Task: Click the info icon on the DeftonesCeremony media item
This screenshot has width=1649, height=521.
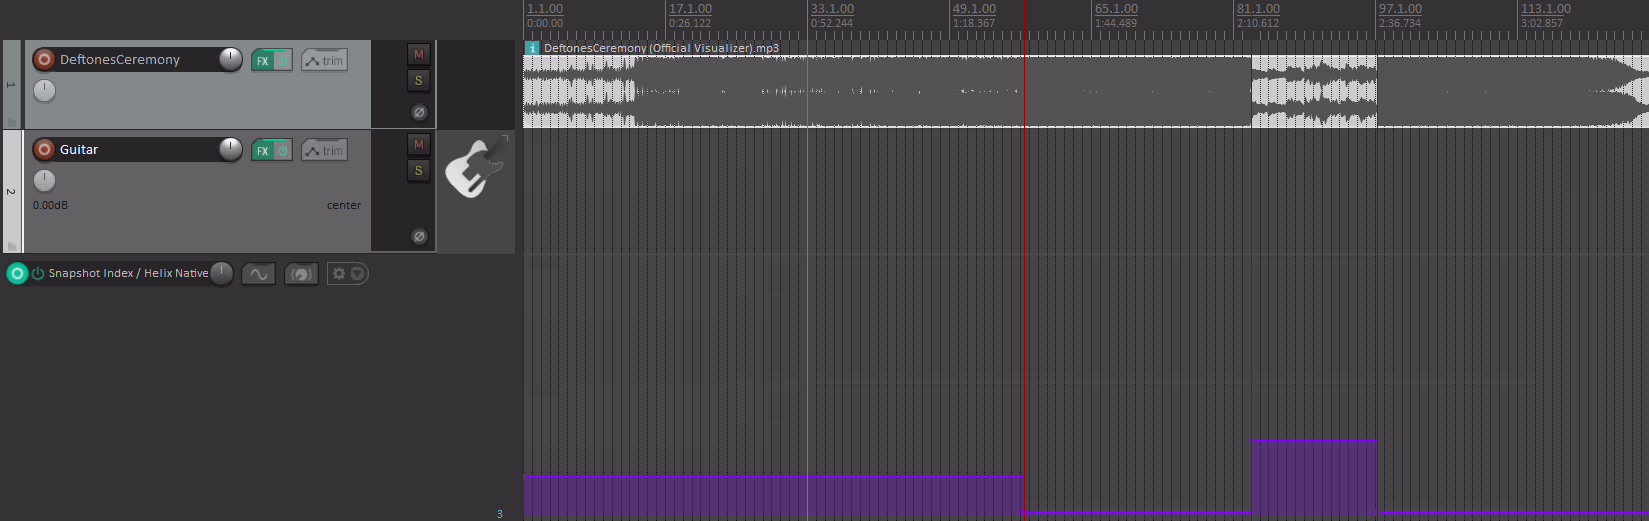Action: pos(532,48)
